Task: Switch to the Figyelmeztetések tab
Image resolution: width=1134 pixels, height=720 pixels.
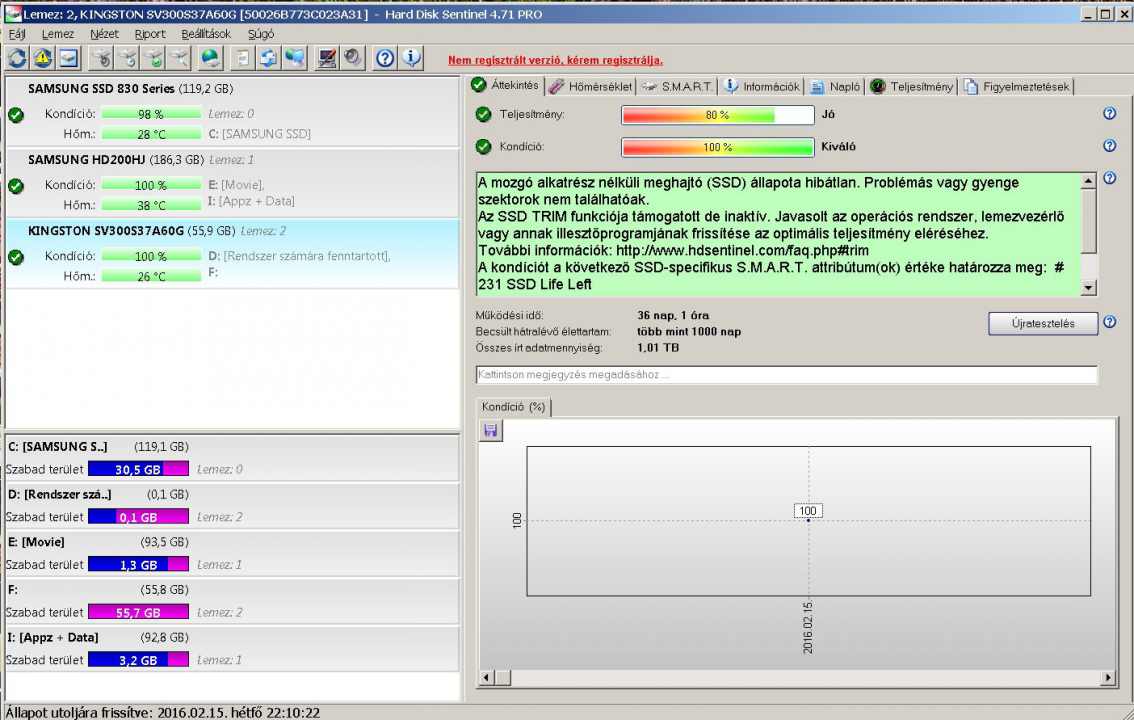Action: (1016, 87)
